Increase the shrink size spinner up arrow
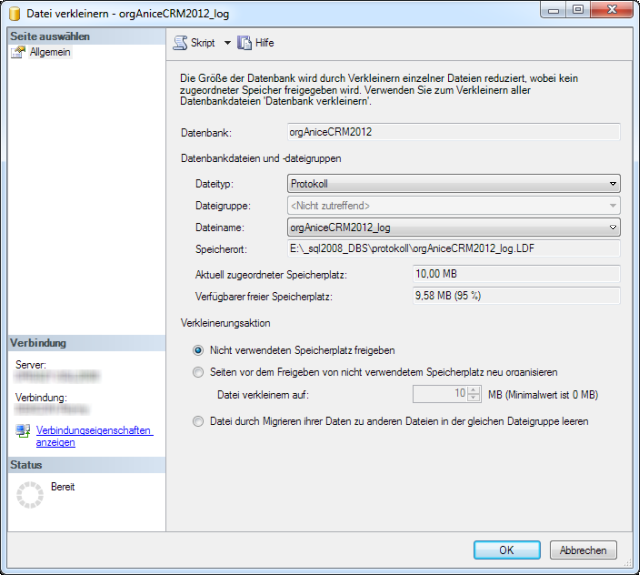Viewport: 640px width, 575px height. [x=473, y=390]
